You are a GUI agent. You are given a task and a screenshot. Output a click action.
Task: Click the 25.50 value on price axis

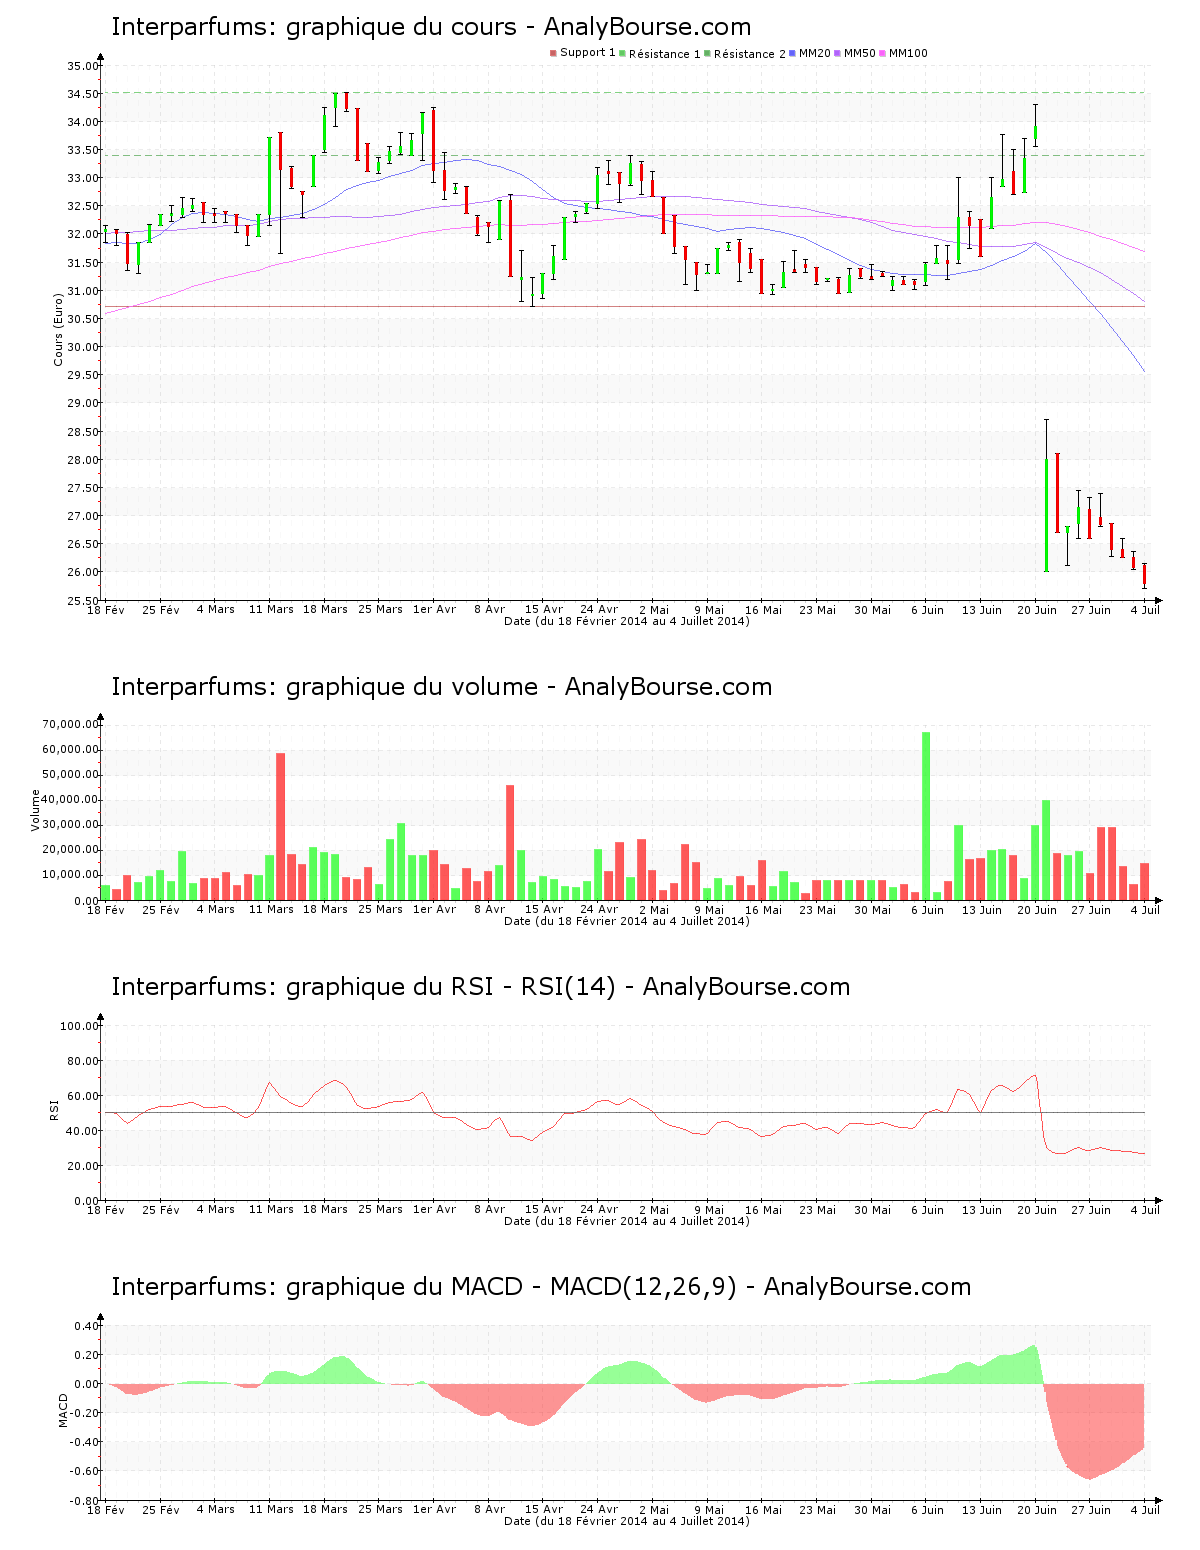(x=82, y=601)
